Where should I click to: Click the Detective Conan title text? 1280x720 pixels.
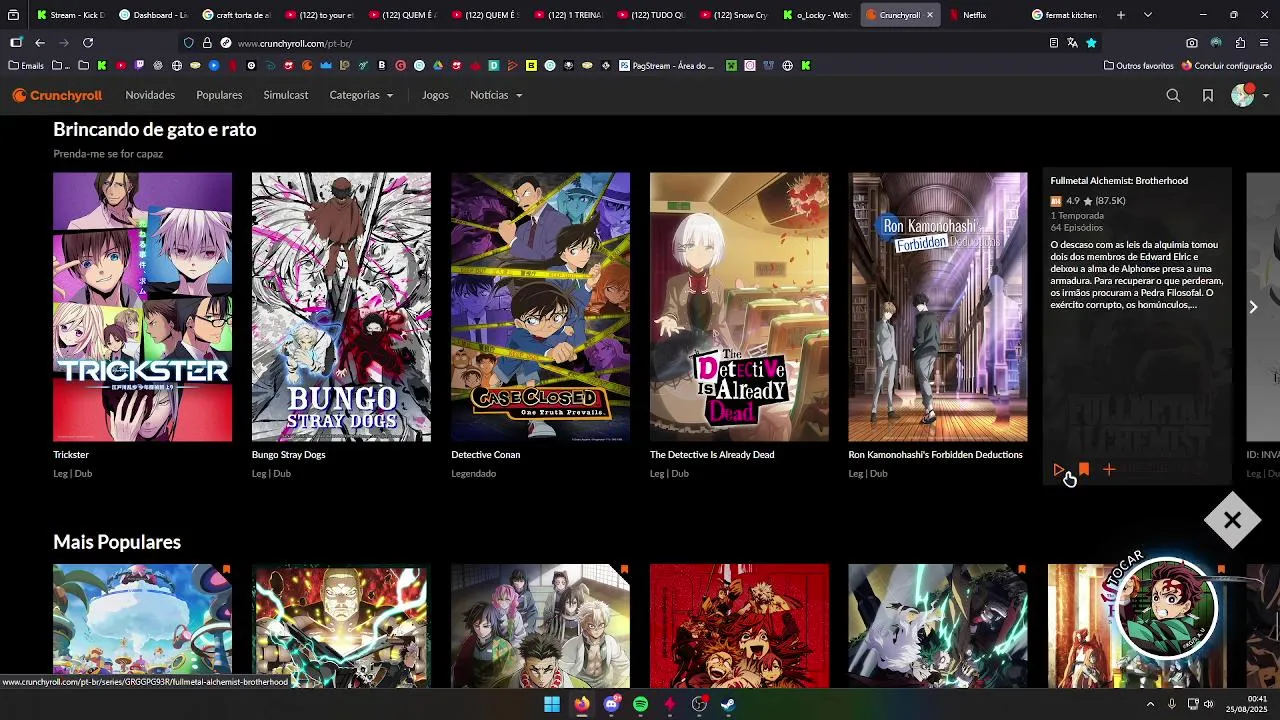(x=485, y=454)
